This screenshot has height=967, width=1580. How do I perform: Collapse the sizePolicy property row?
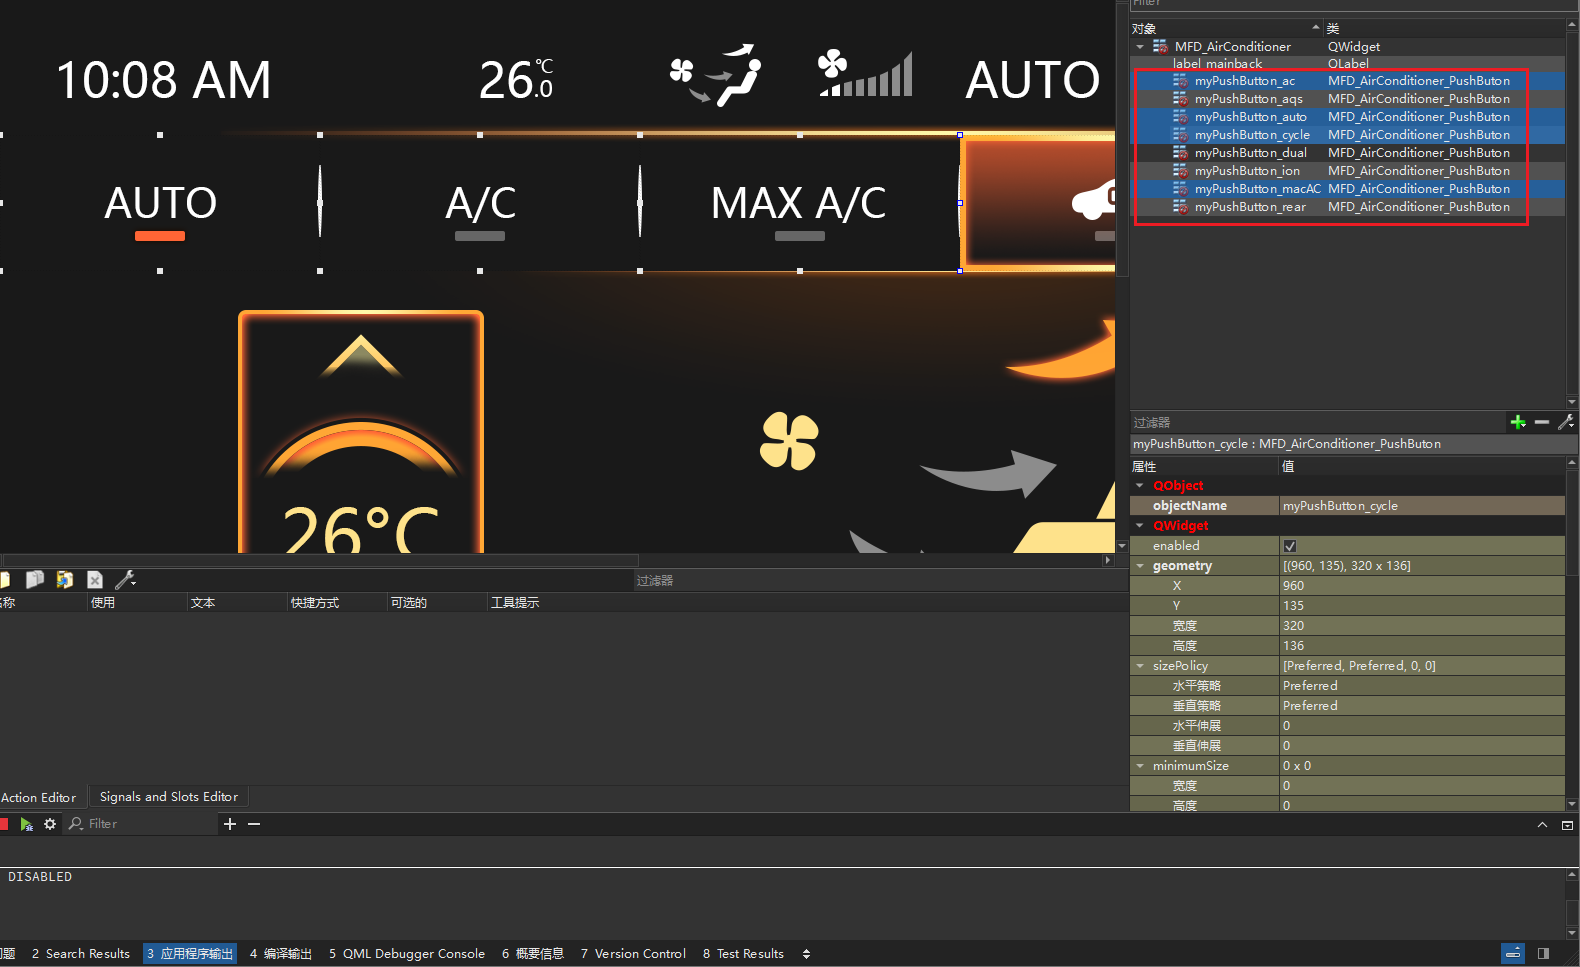click(1140, 666)
